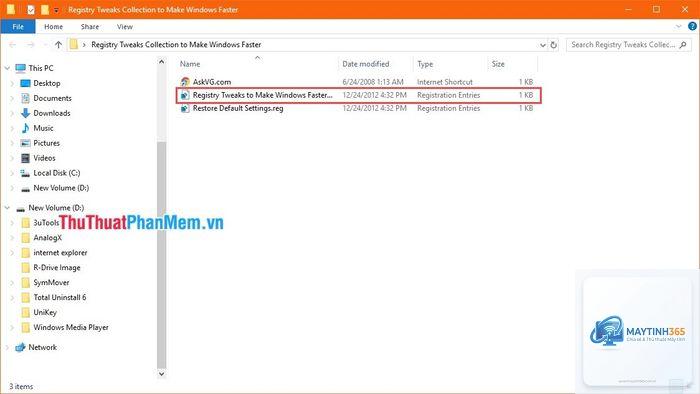
Task: Sort files by Size column
Action: click(498, 64)
